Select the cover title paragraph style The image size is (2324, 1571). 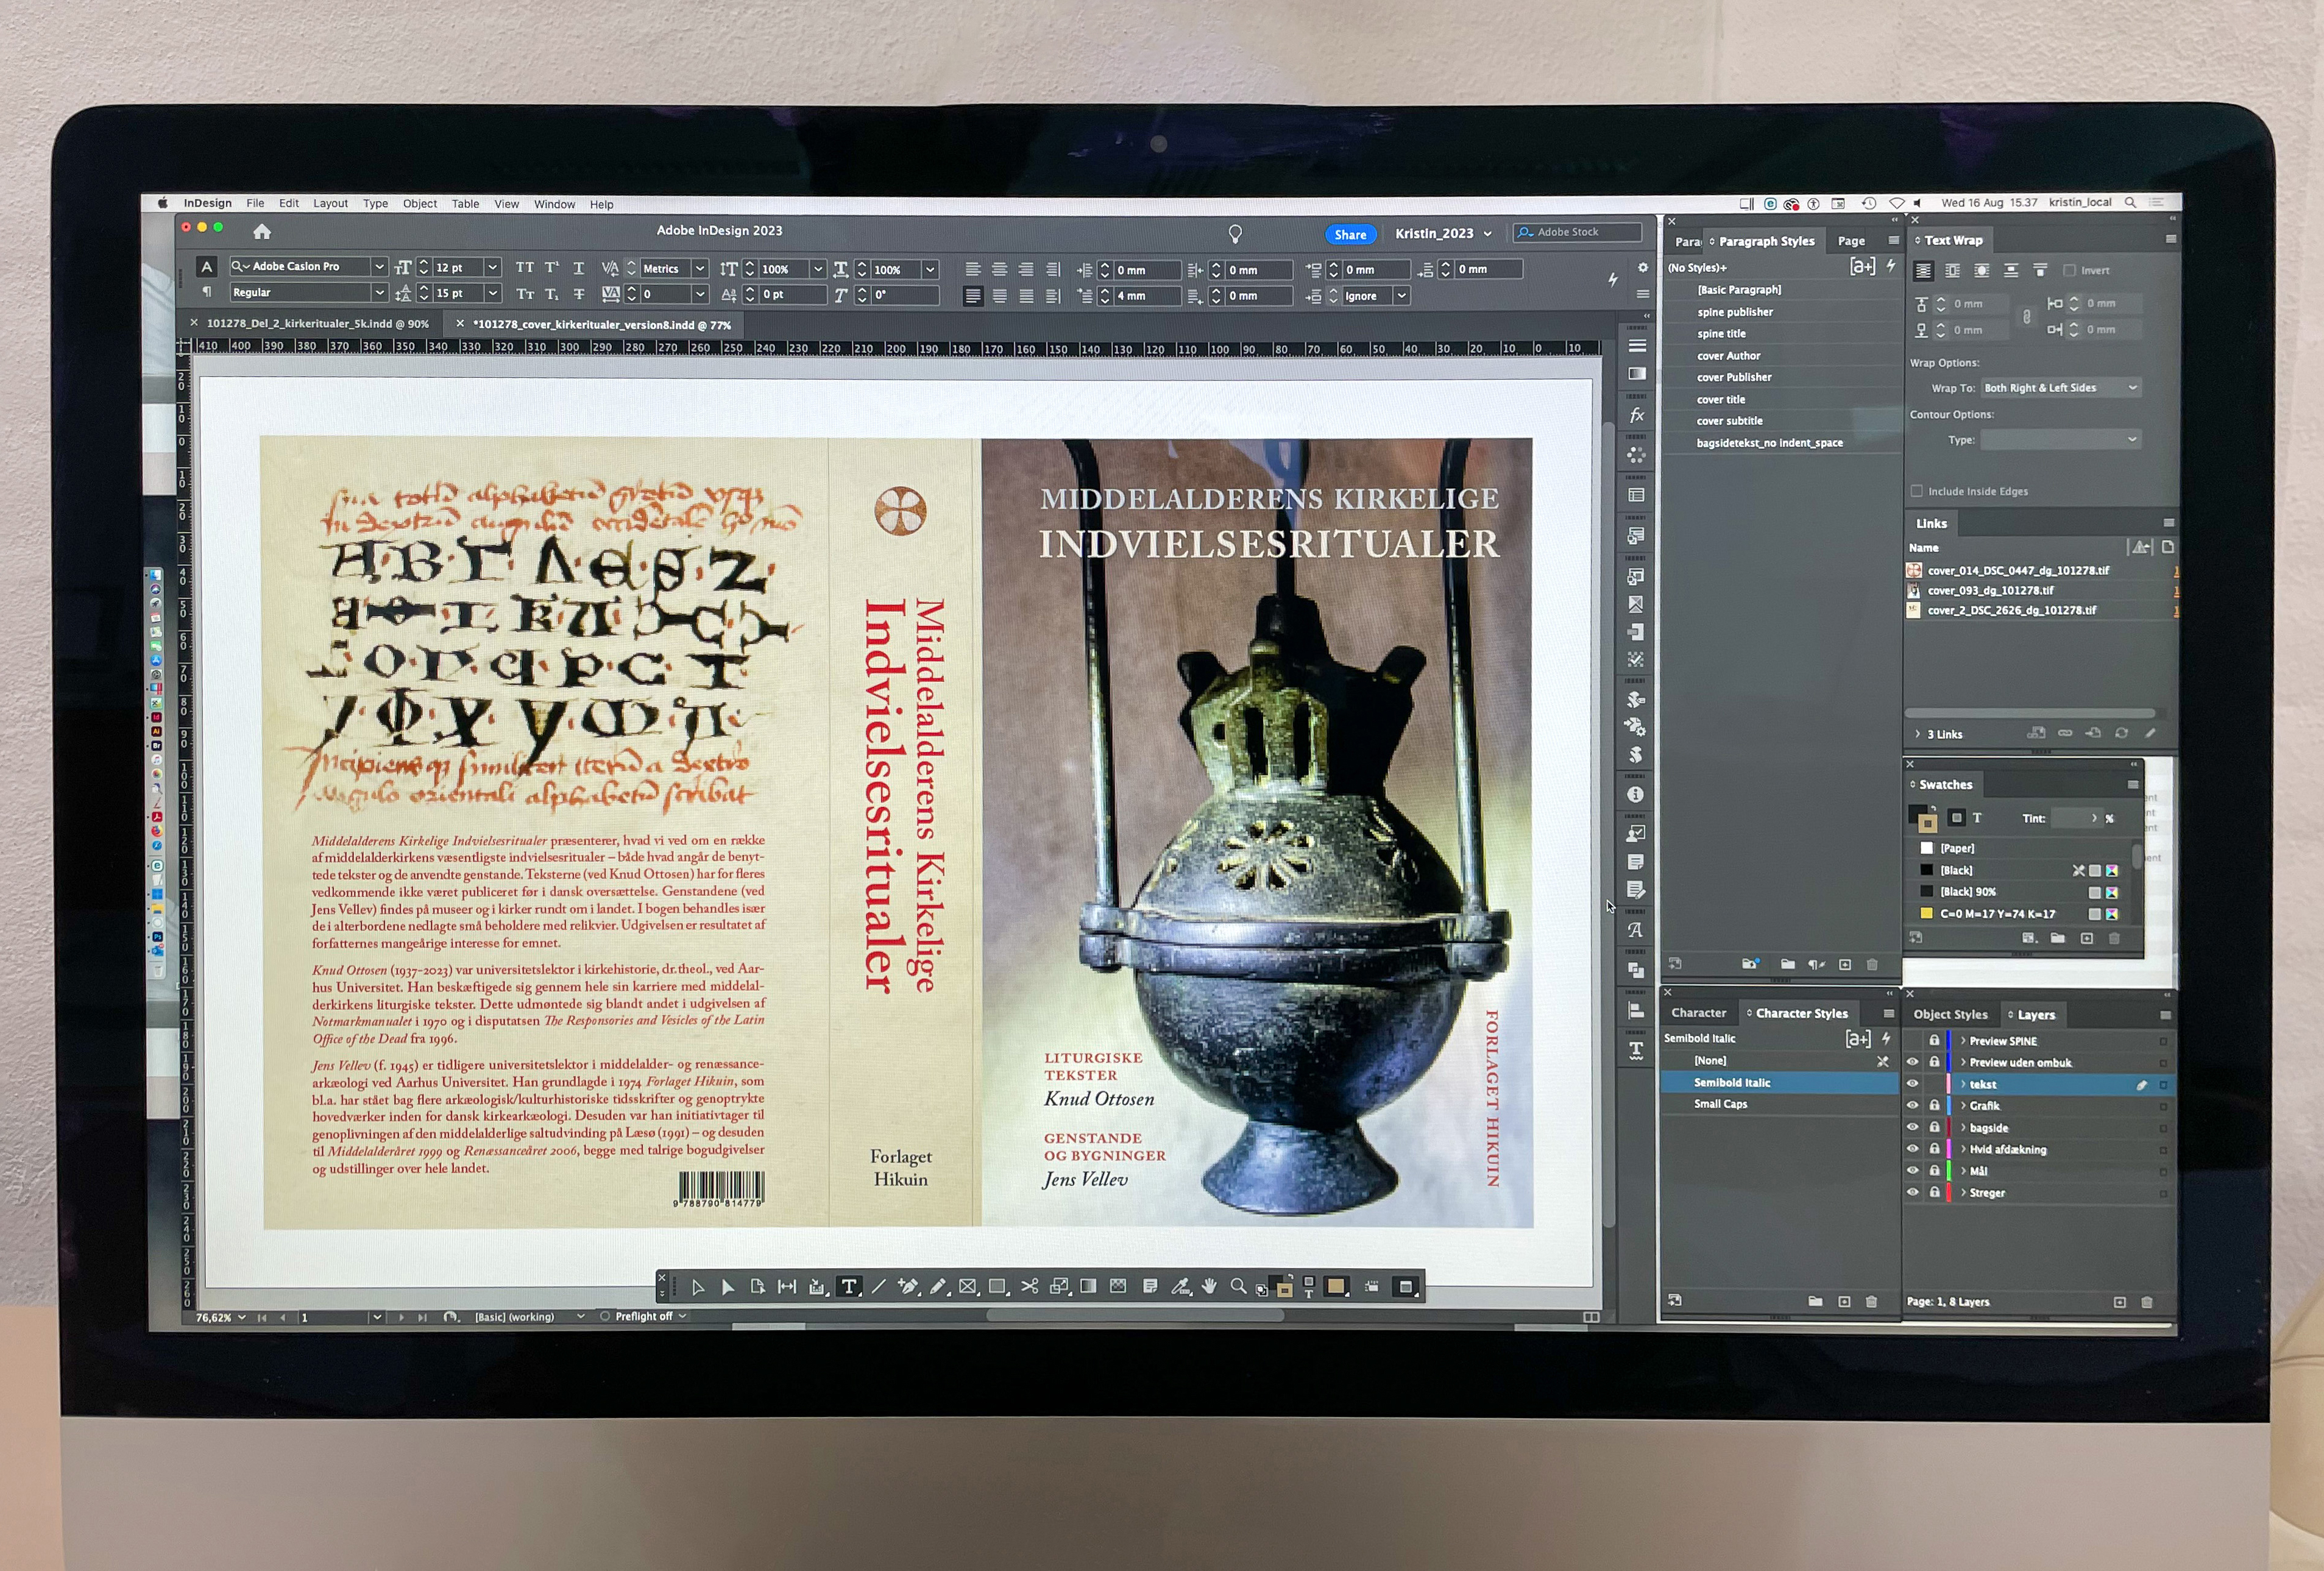coord(1782,400)
